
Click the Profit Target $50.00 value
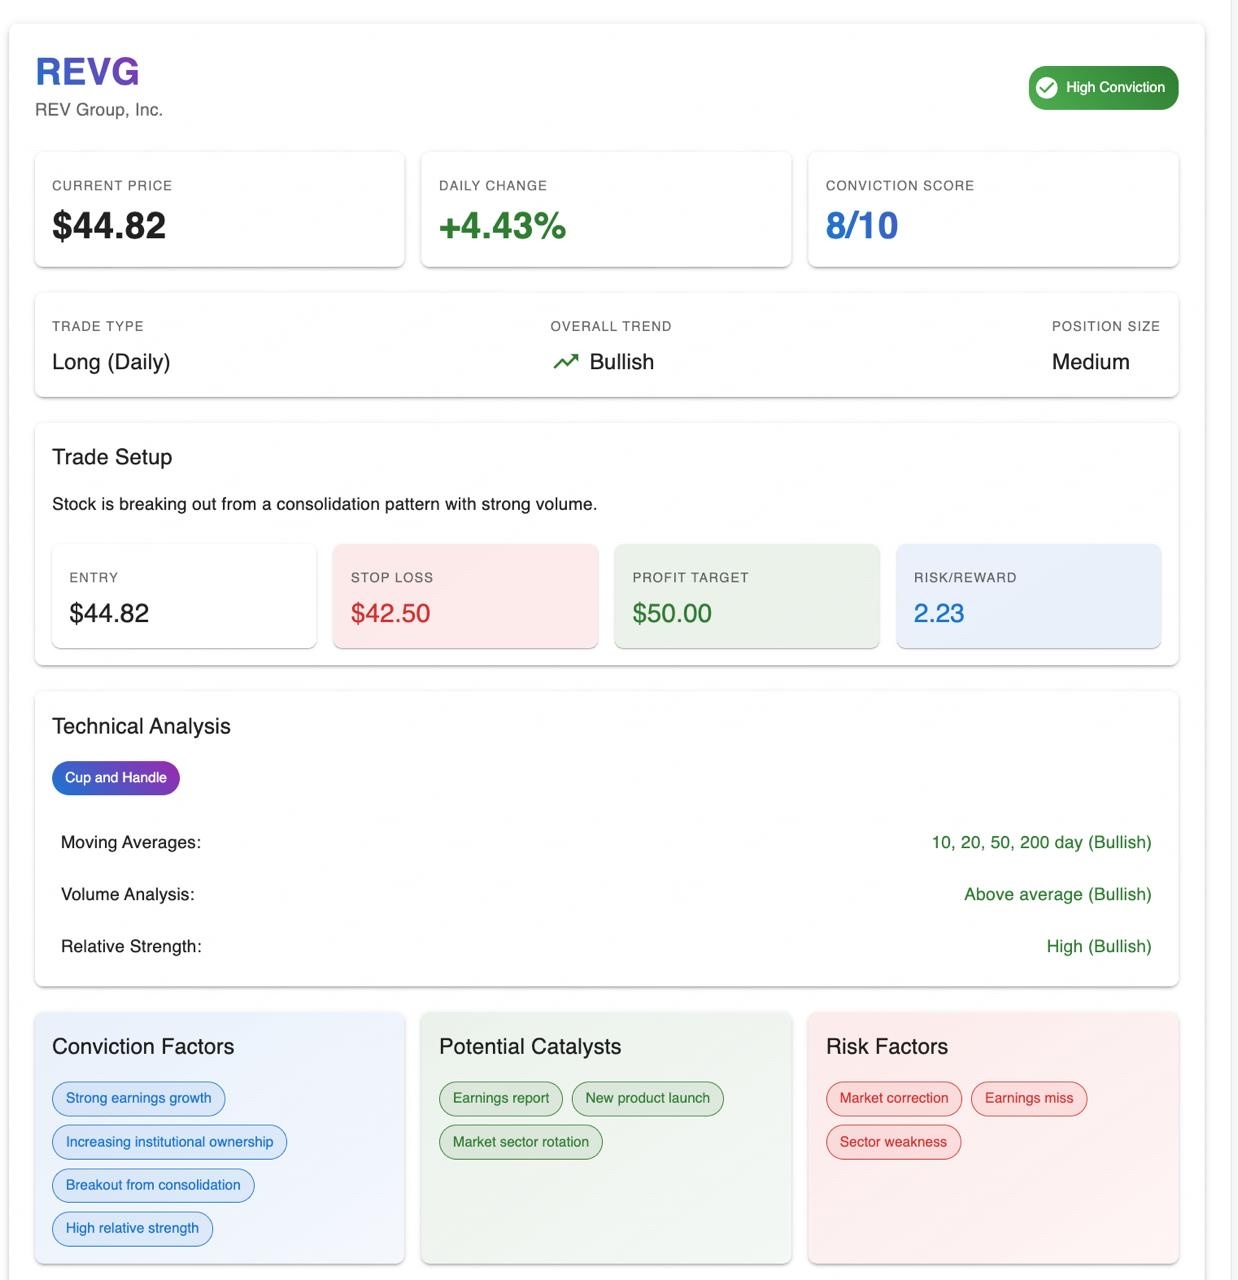point(672,613)
